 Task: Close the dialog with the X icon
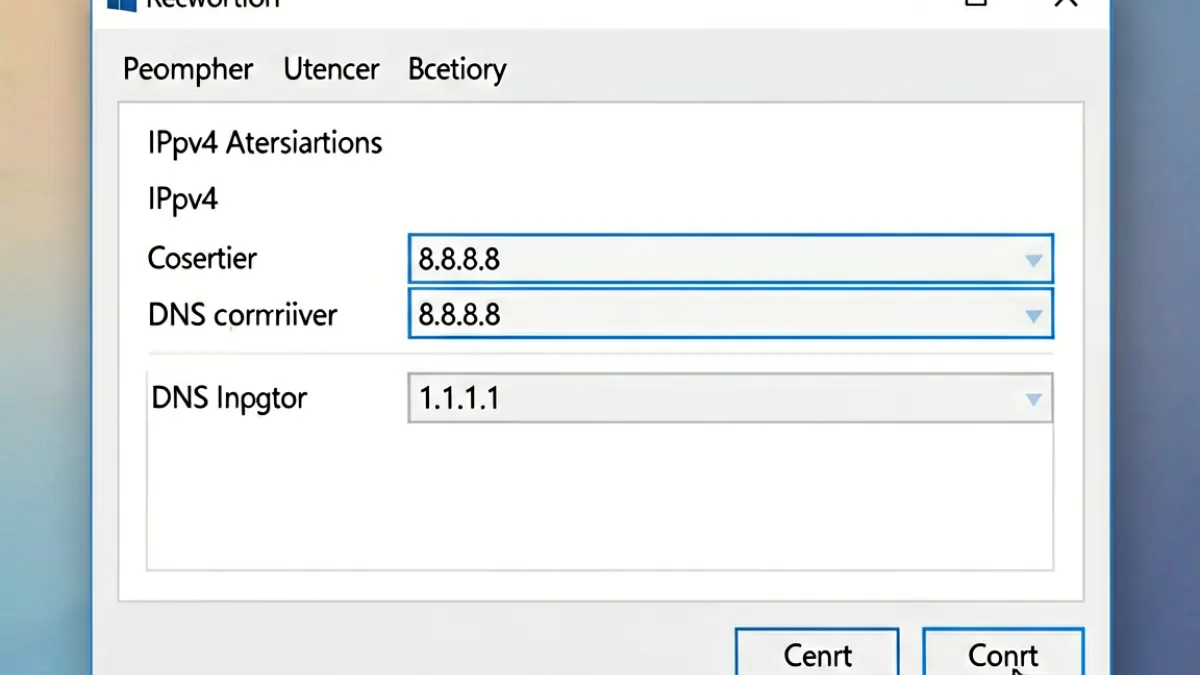(1066, 3)
